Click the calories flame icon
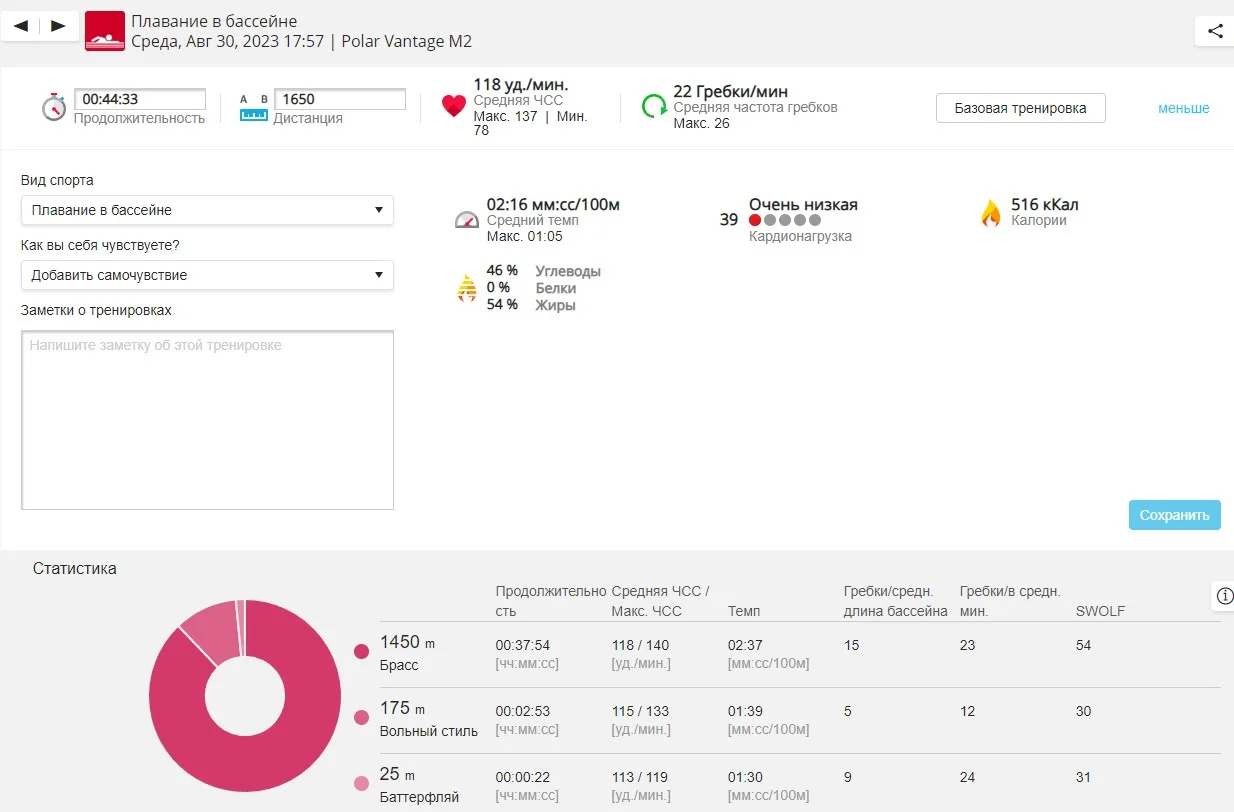 [x=990, y=213]
